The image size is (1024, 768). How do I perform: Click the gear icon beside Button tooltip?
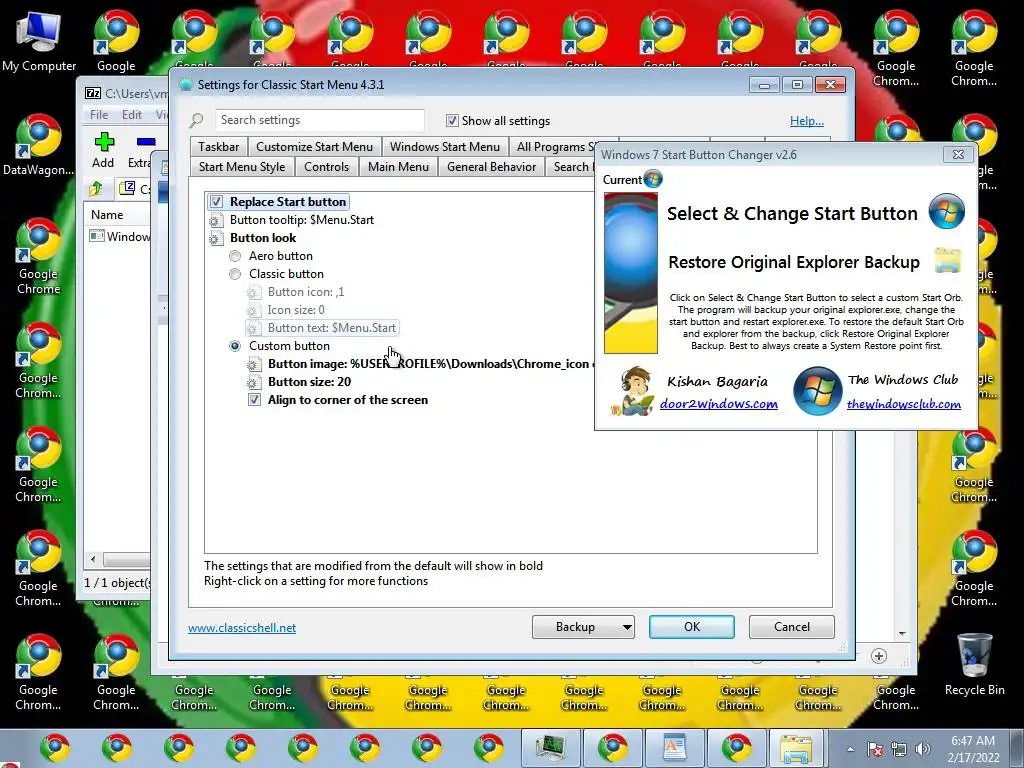tap(216, 220)
